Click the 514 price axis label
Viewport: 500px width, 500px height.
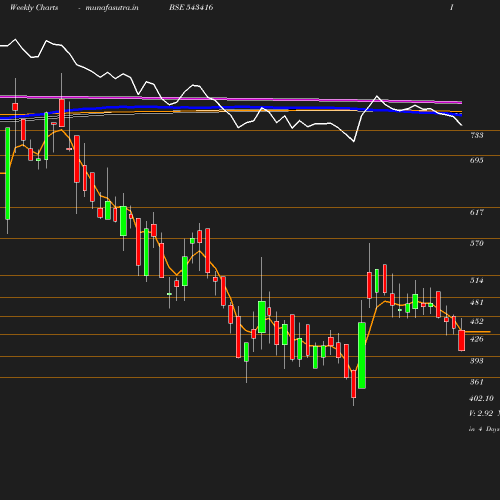point(477,280)
